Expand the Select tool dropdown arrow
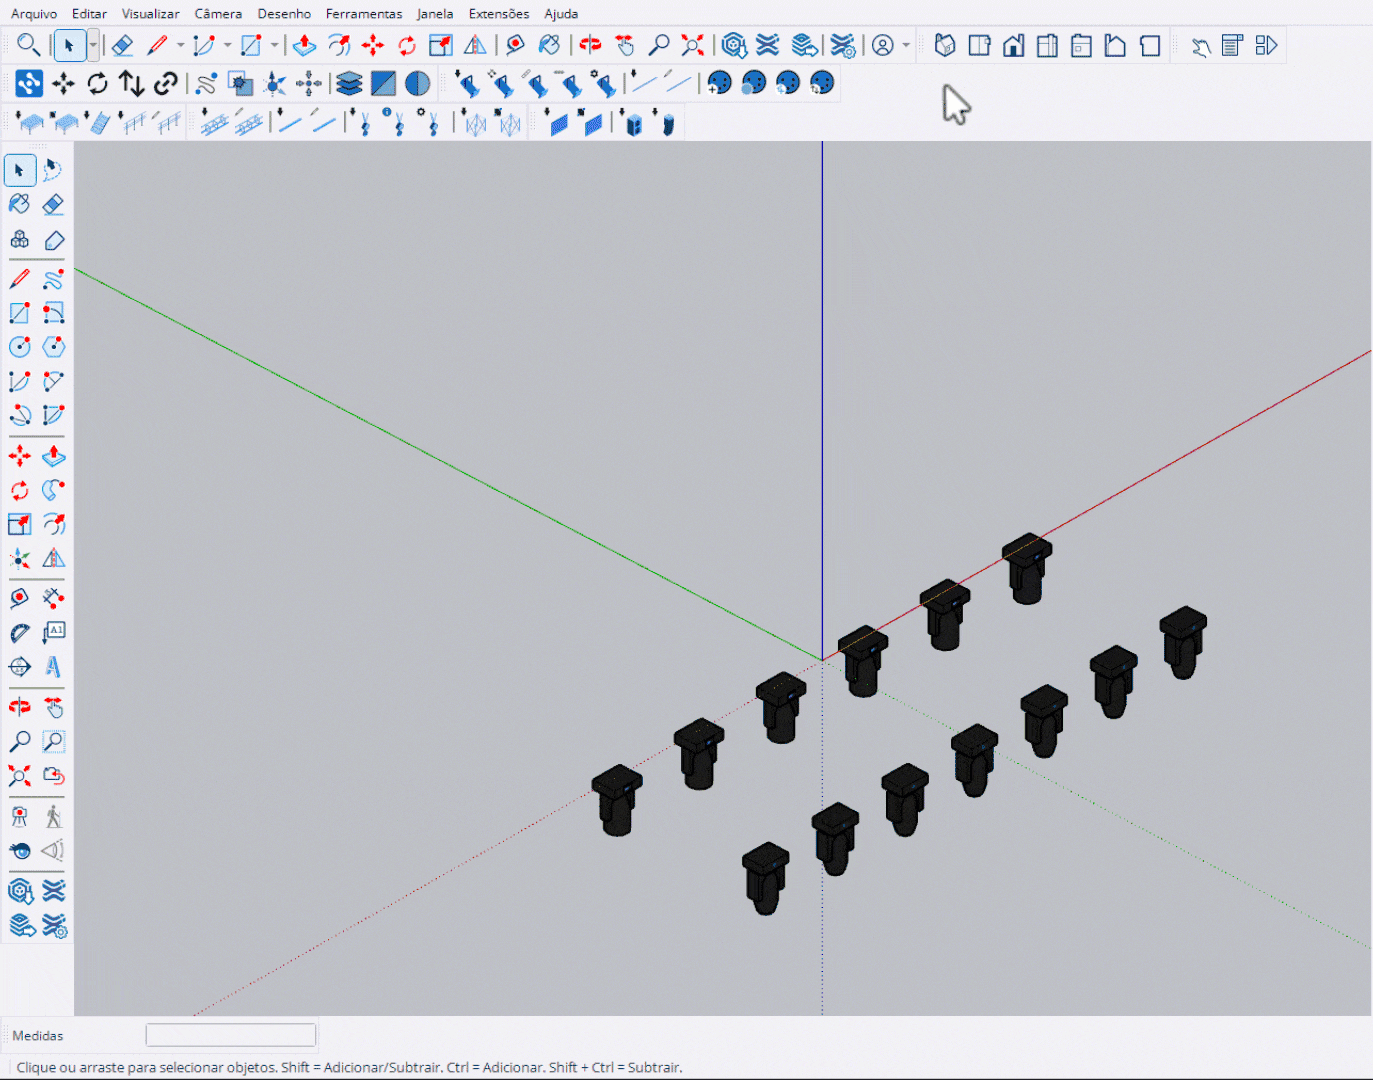1373x1080 pixels. tap(93, 46)
